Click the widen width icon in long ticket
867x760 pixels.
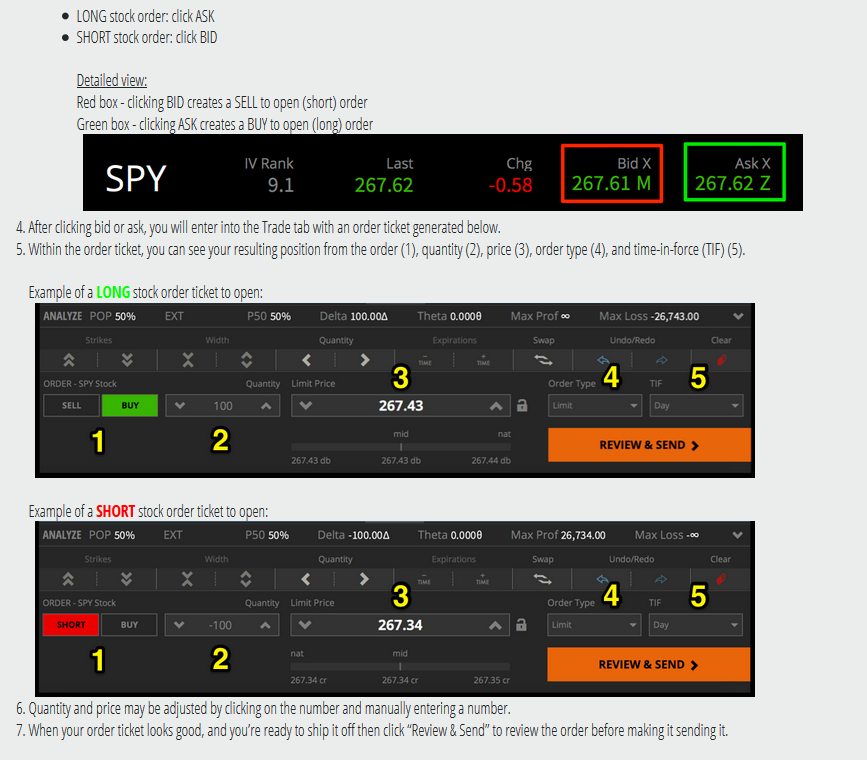(247, 361)
